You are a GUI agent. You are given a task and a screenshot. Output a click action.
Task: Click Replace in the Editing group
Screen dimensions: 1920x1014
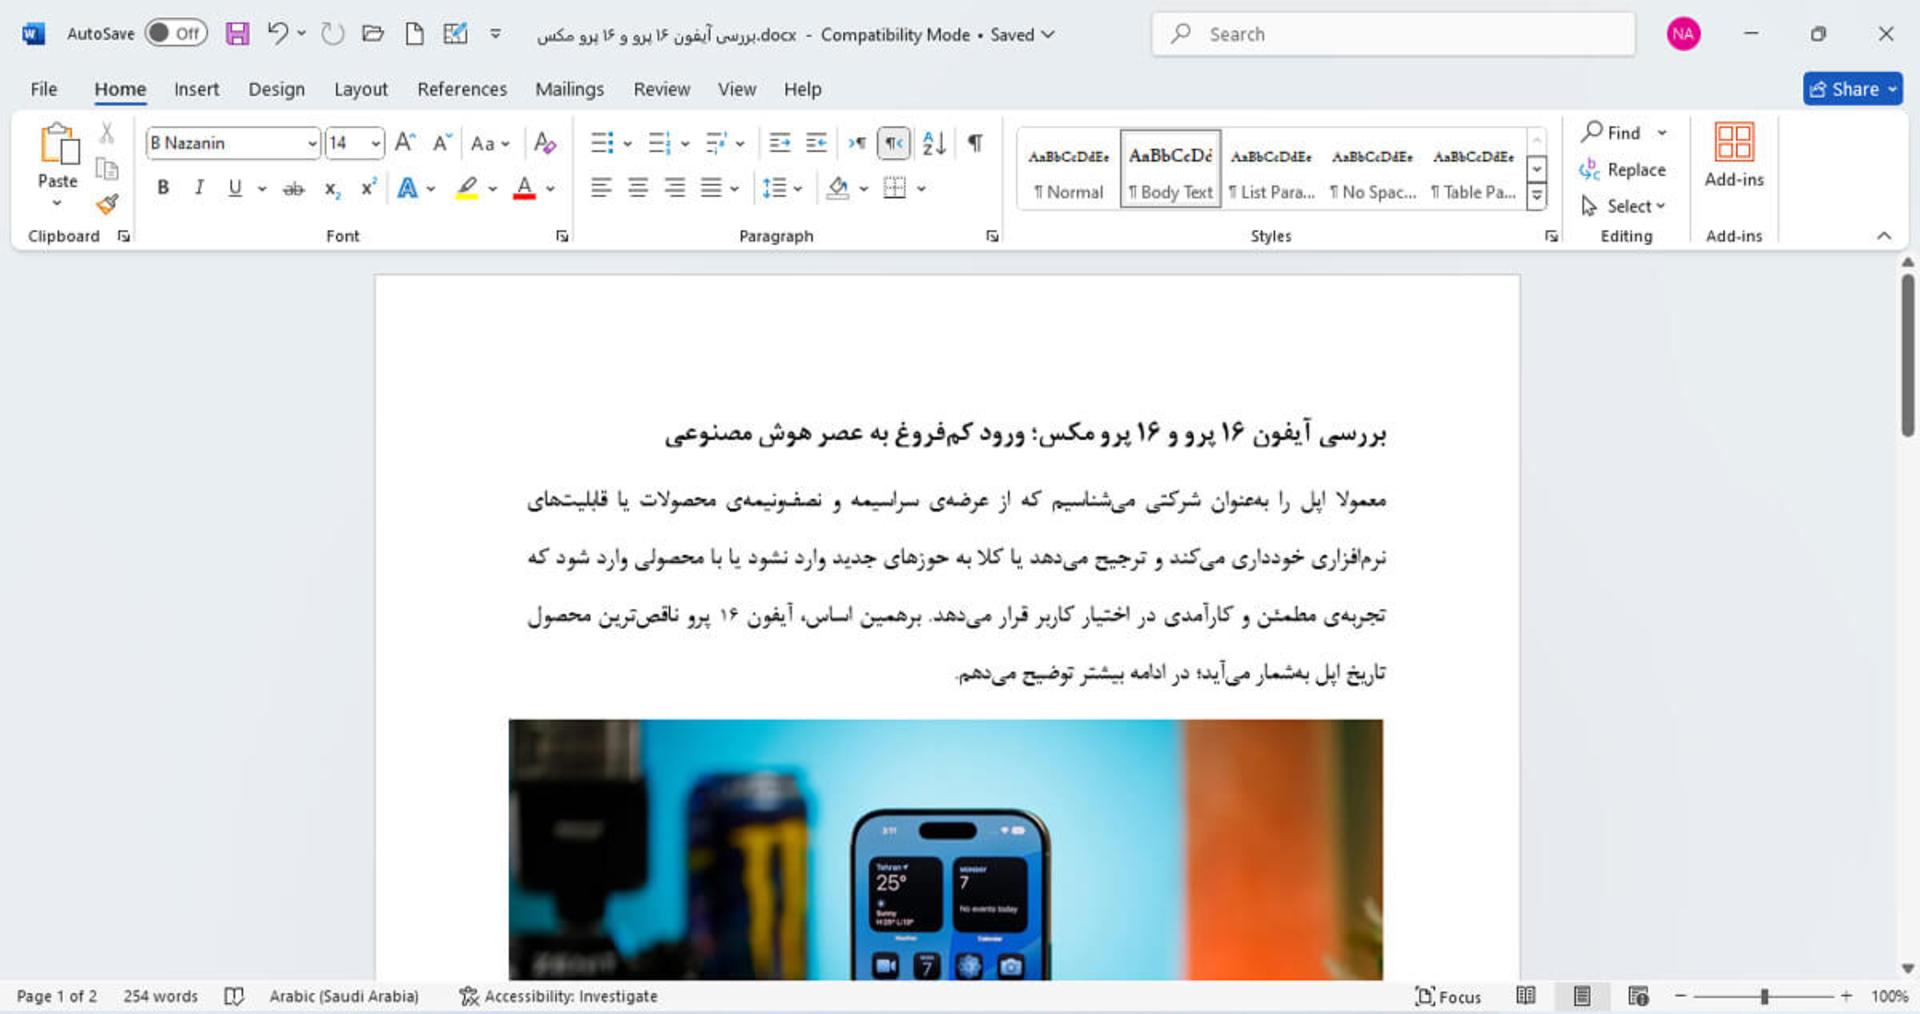1623,170
